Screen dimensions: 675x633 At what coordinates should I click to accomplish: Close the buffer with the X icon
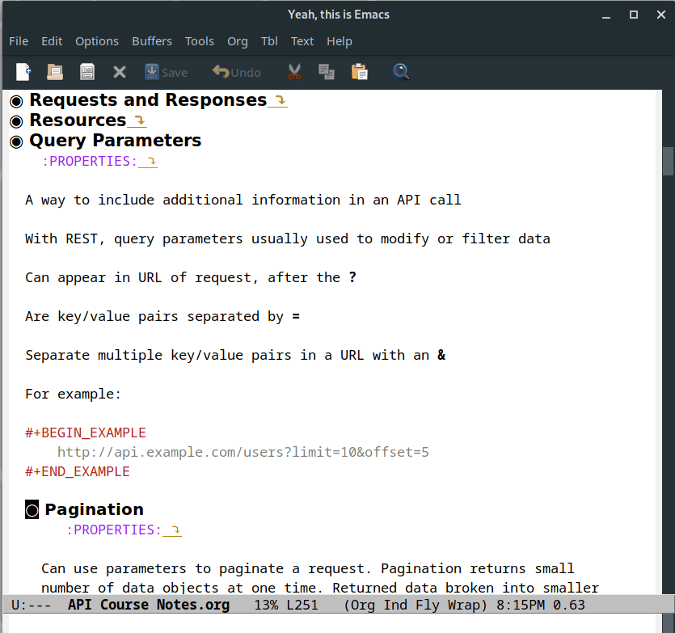[119, 72]
